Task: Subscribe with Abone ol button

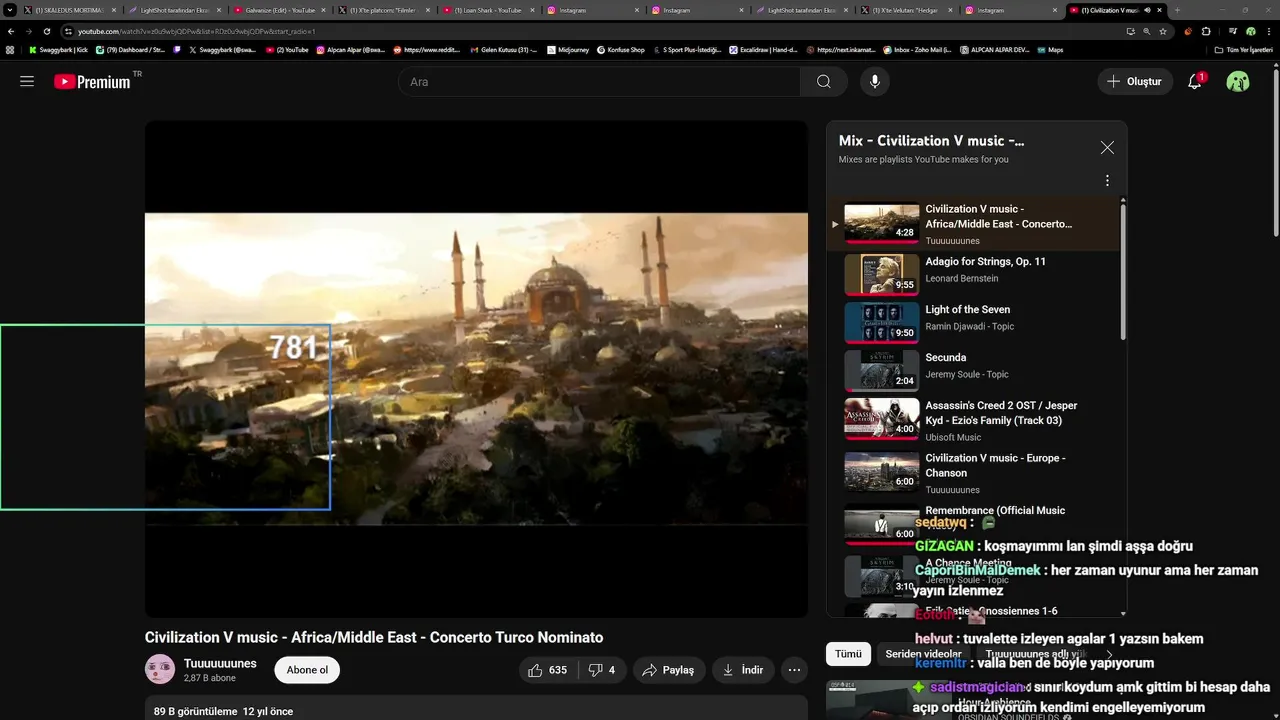Action: point(307,670)
